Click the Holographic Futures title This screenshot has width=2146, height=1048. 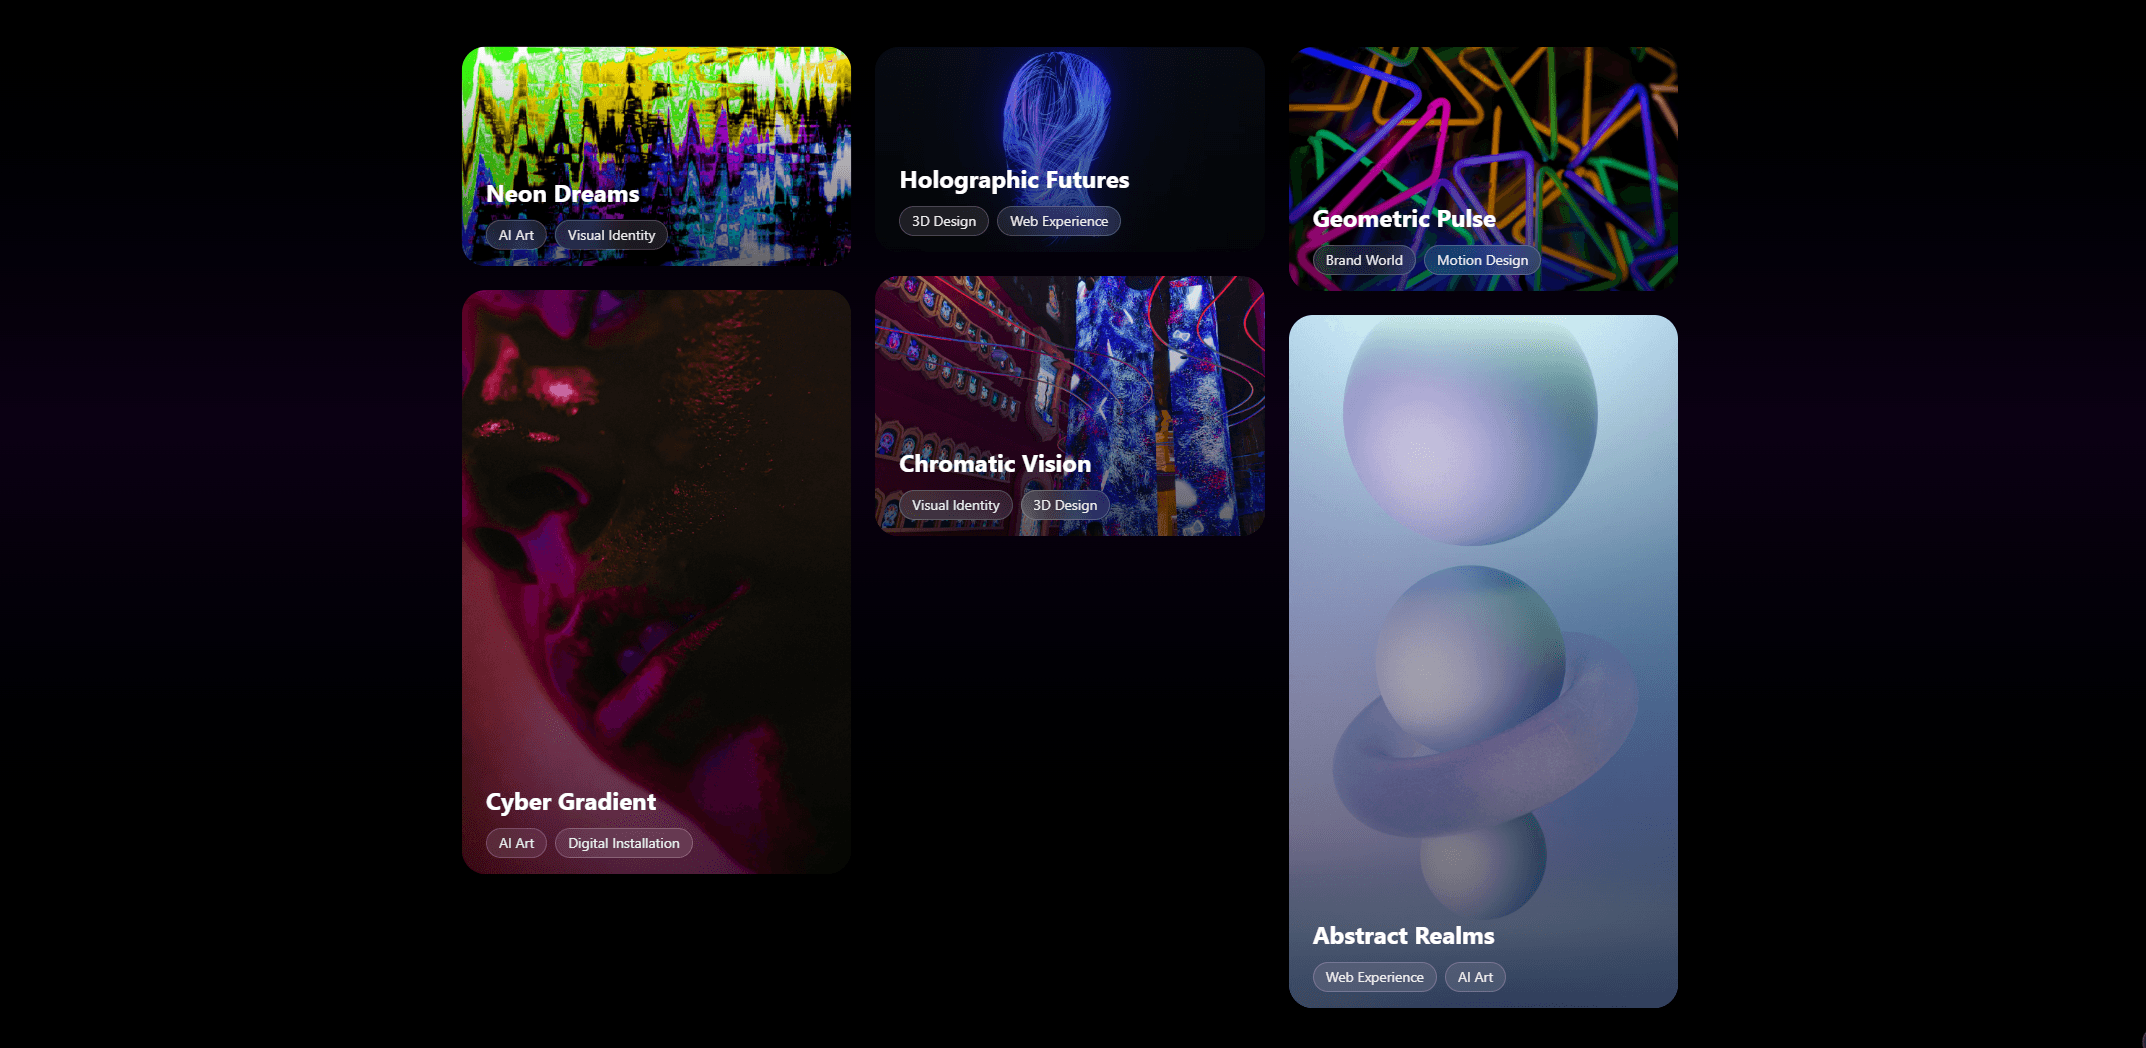pyautogui.click(x=1014, y=180)
